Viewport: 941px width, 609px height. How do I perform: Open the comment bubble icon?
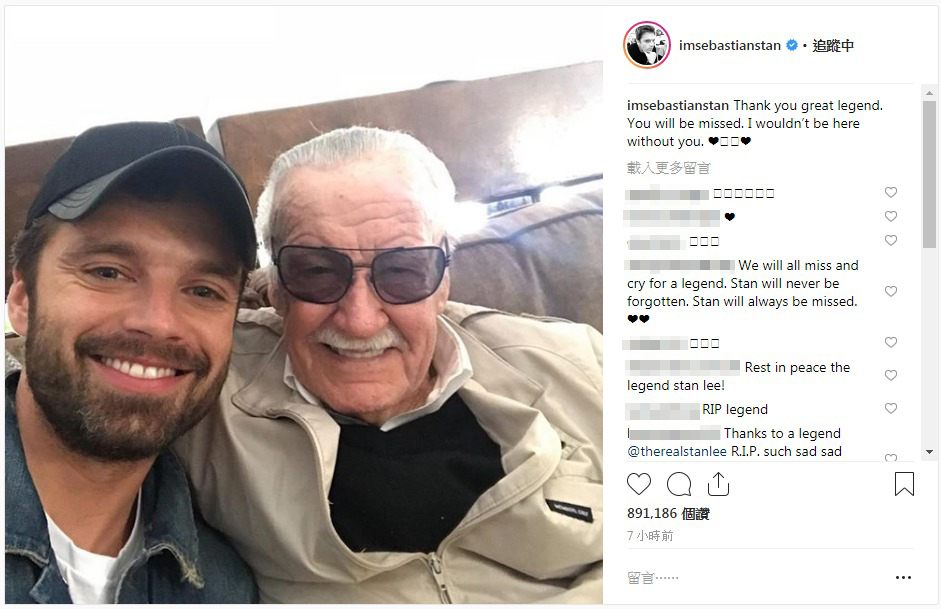679,485
